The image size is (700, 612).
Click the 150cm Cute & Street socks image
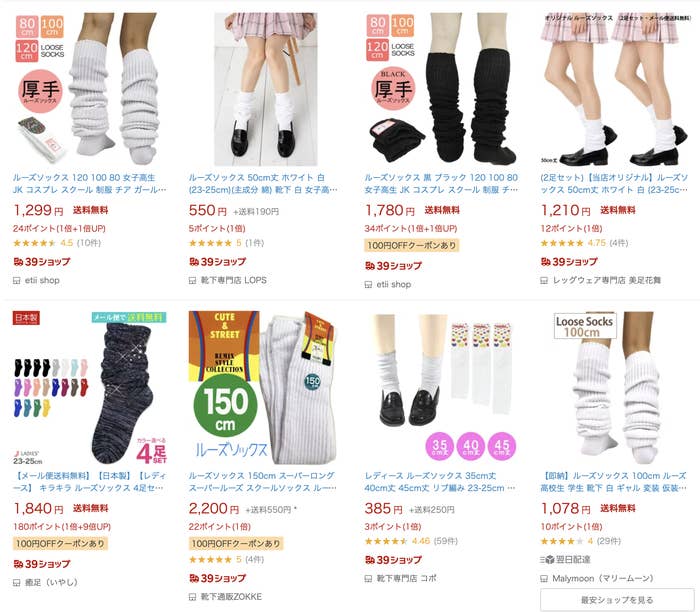point(265,387)
